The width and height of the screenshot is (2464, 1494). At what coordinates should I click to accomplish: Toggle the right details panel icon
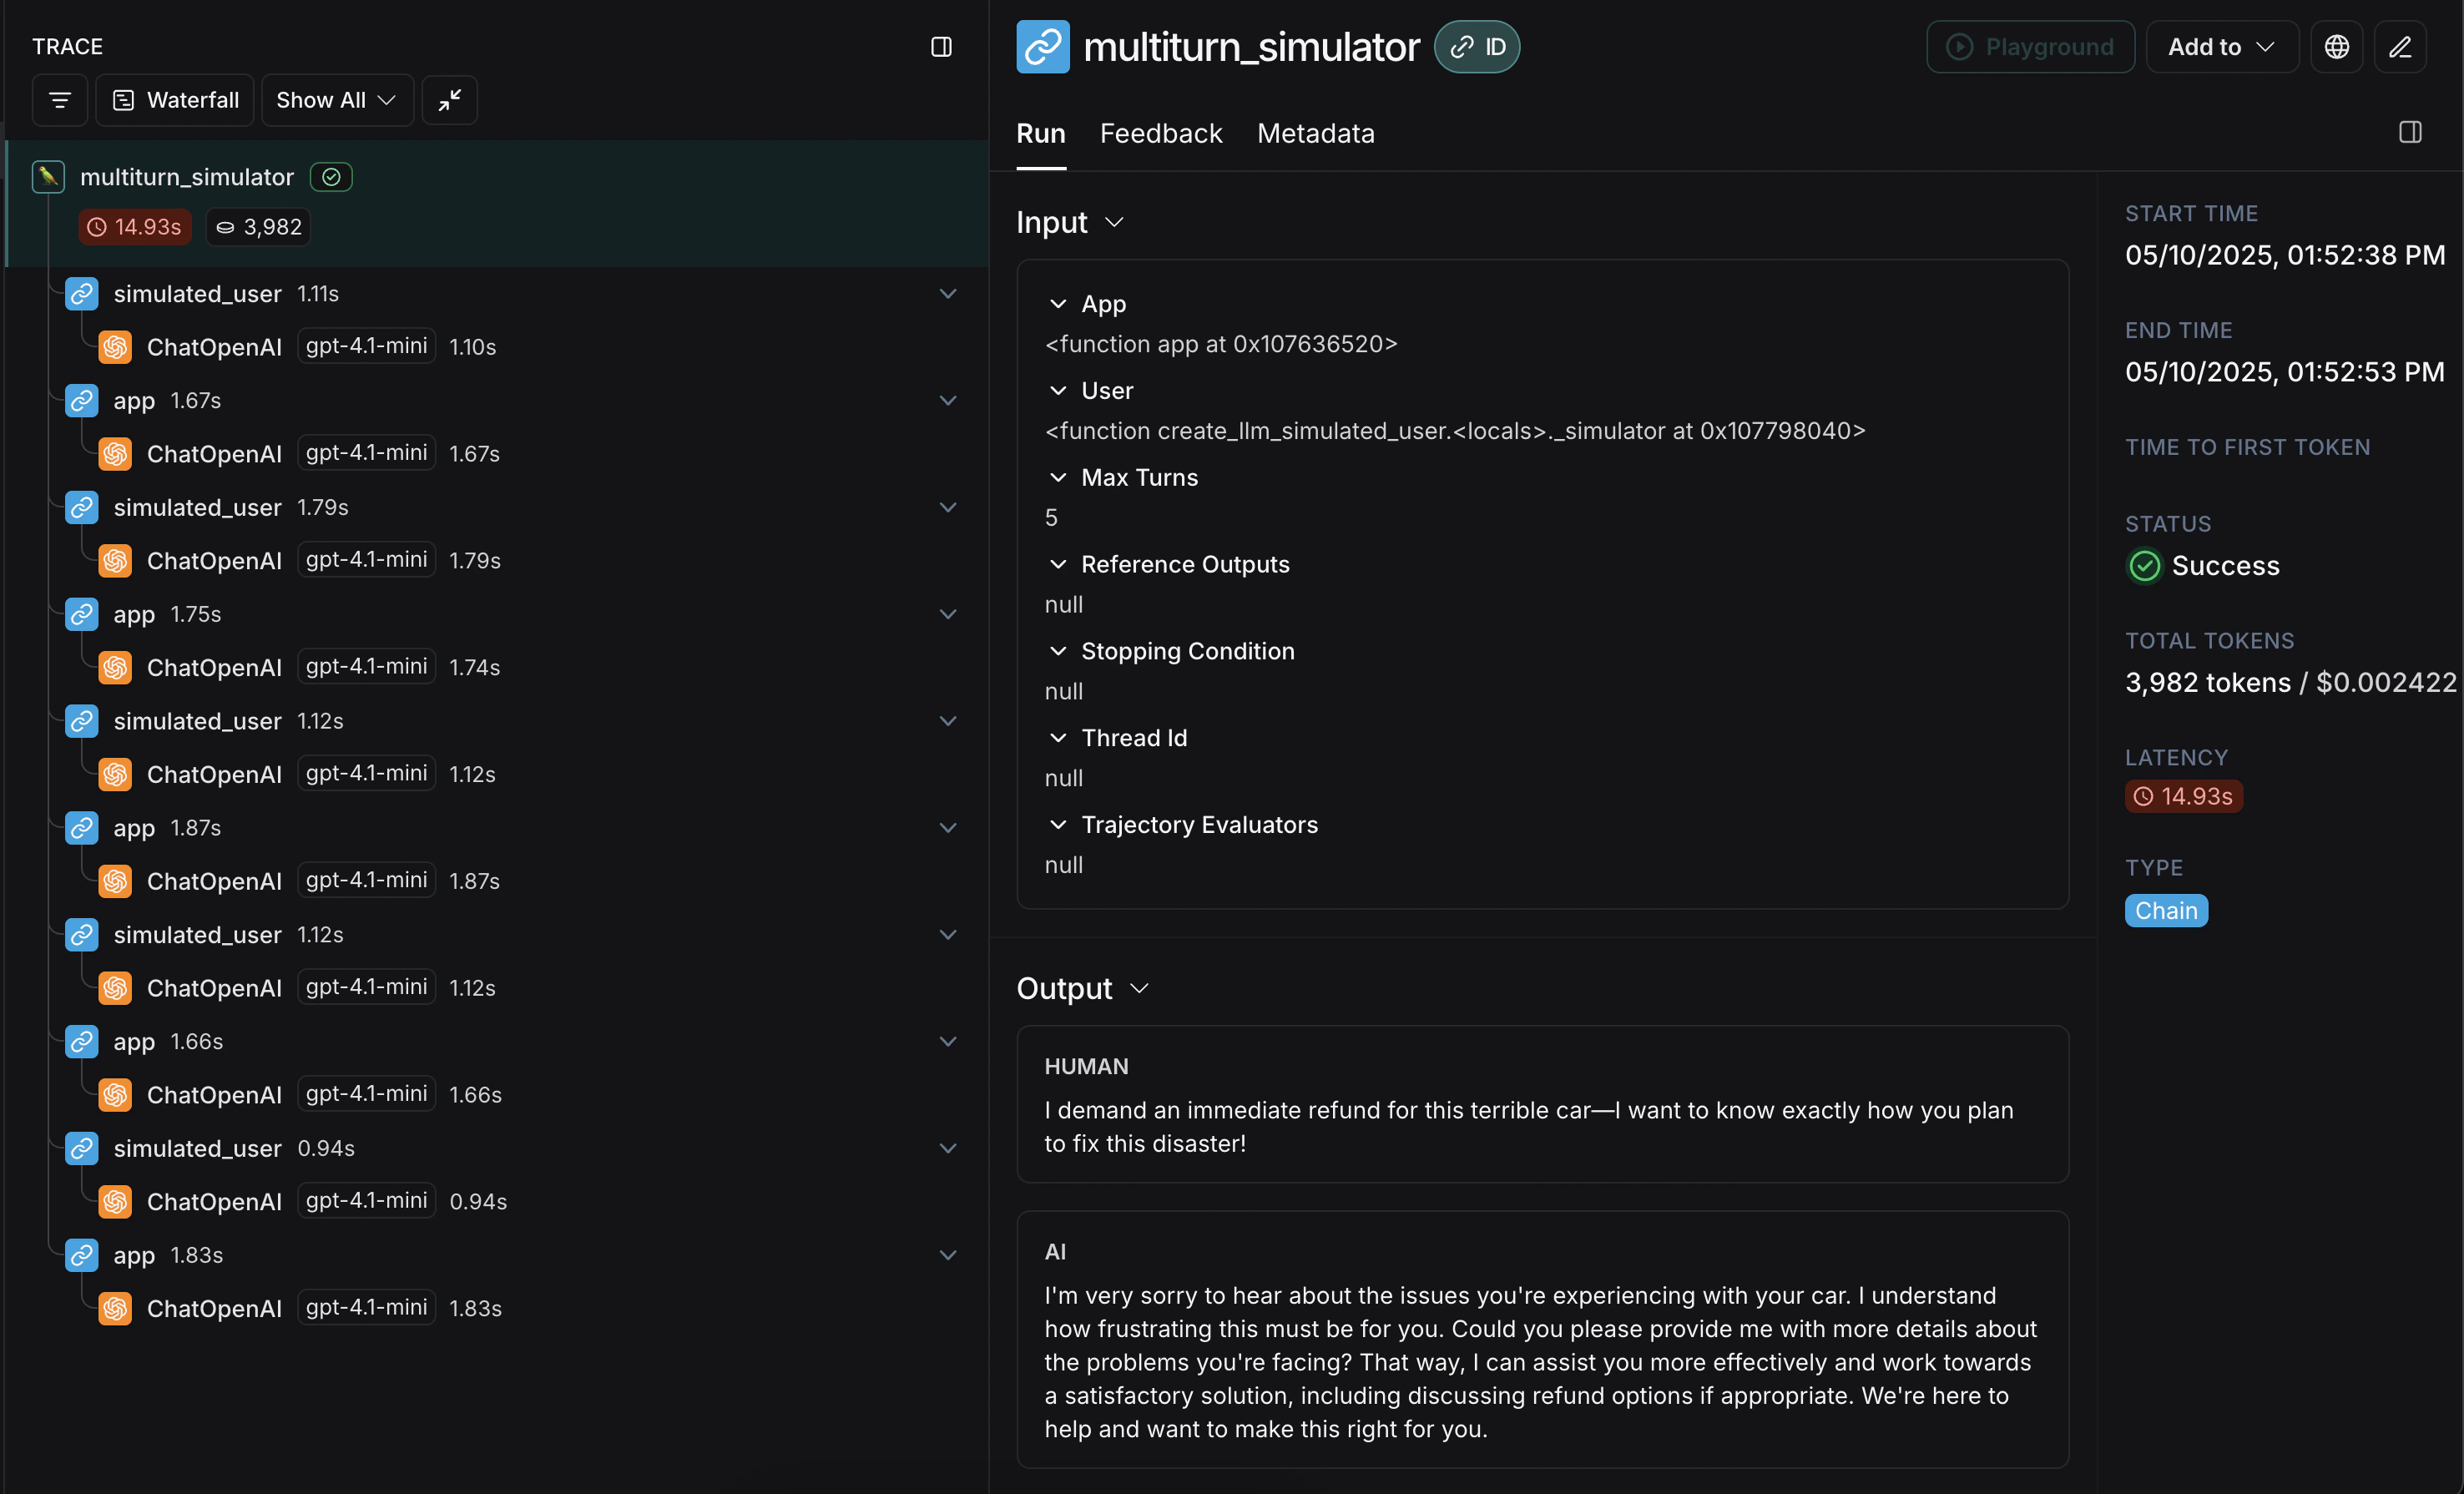2410,132
